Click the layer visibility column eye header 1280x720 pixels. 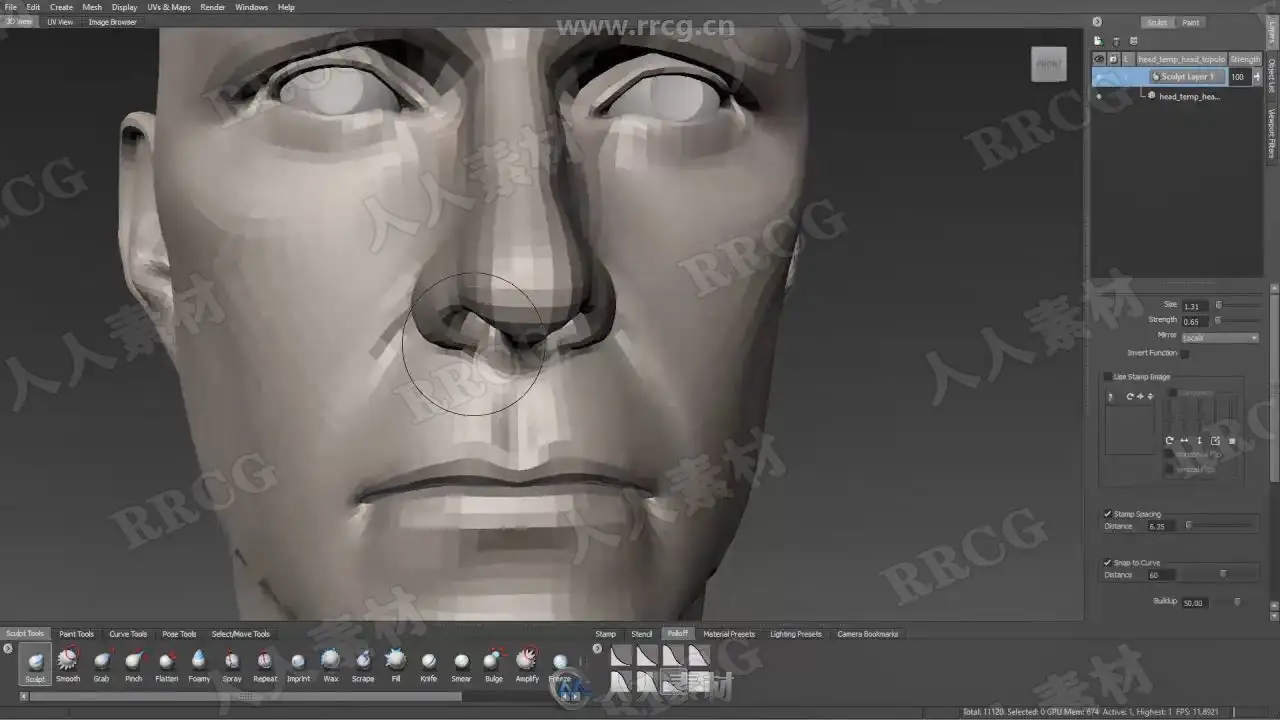click(x=1099, y=59)
